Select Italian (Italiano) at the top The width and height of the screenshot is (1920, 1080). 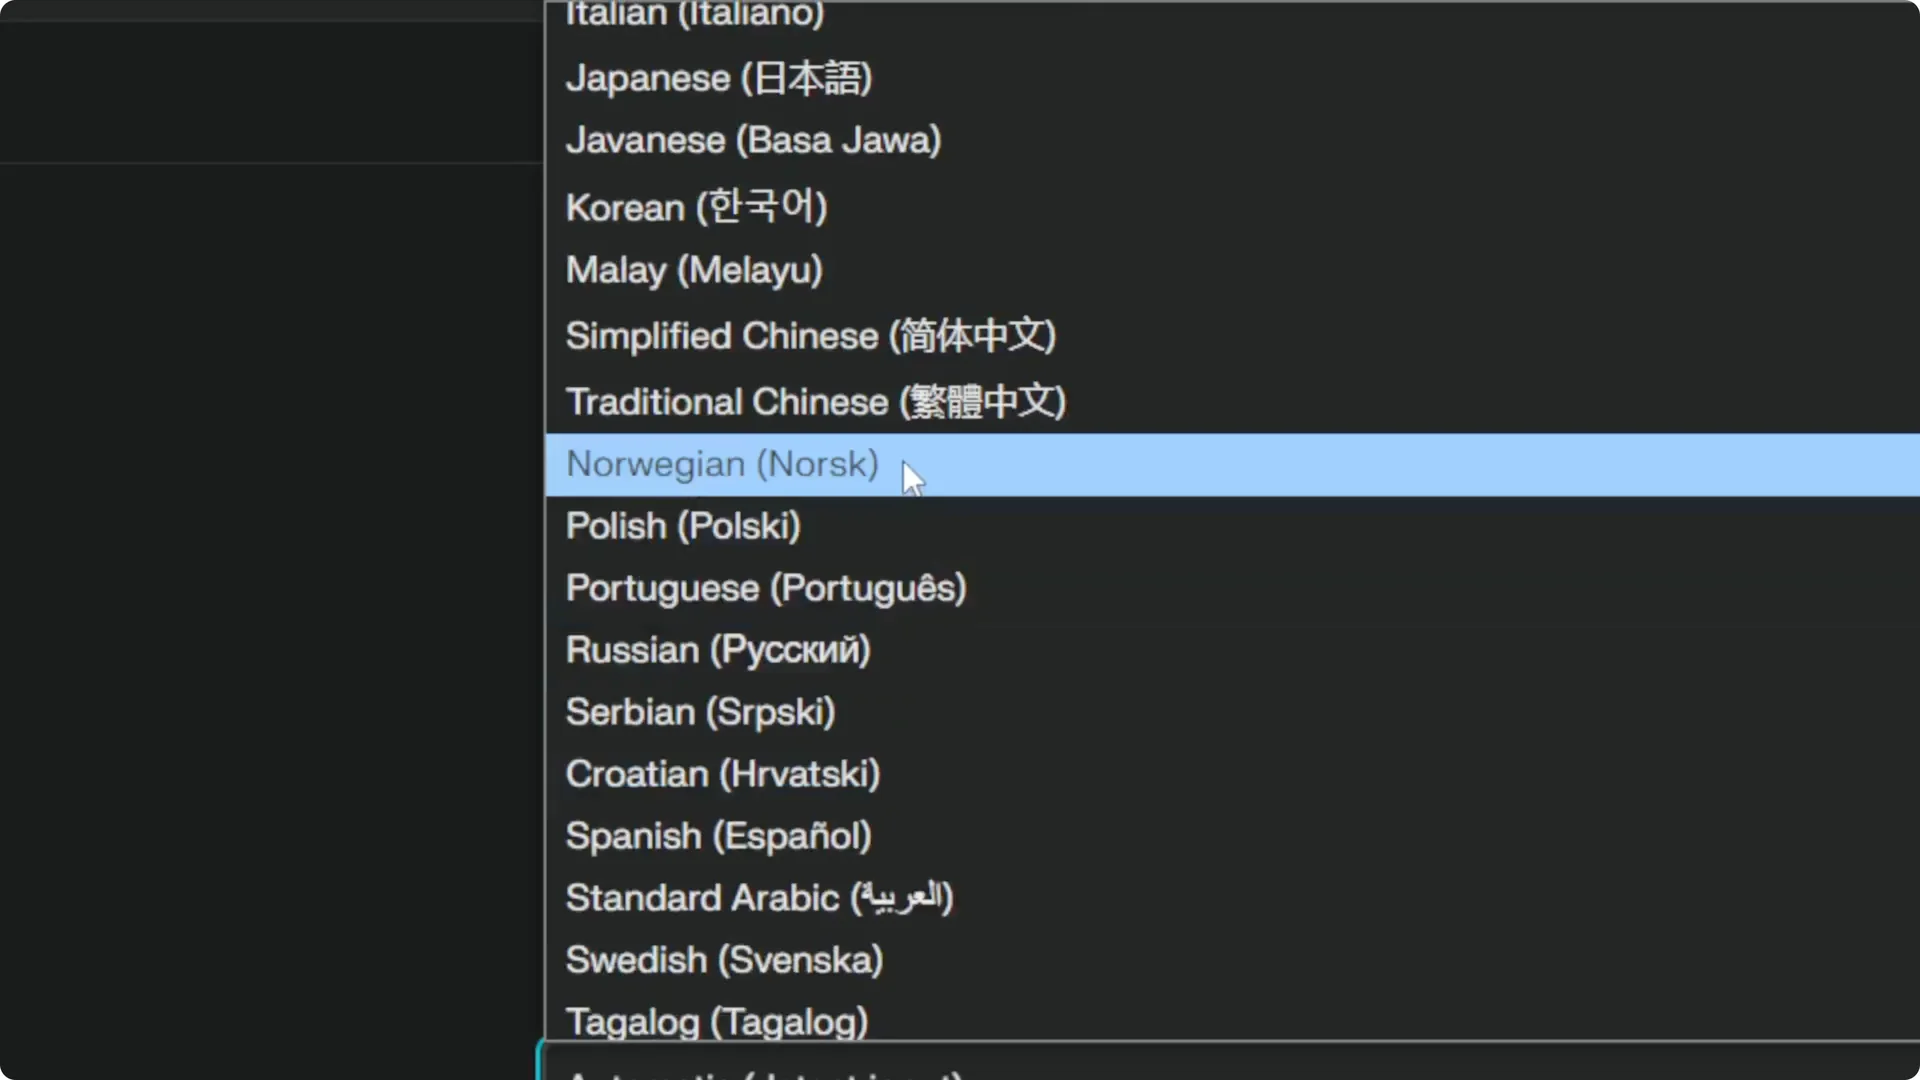[693, 14]
